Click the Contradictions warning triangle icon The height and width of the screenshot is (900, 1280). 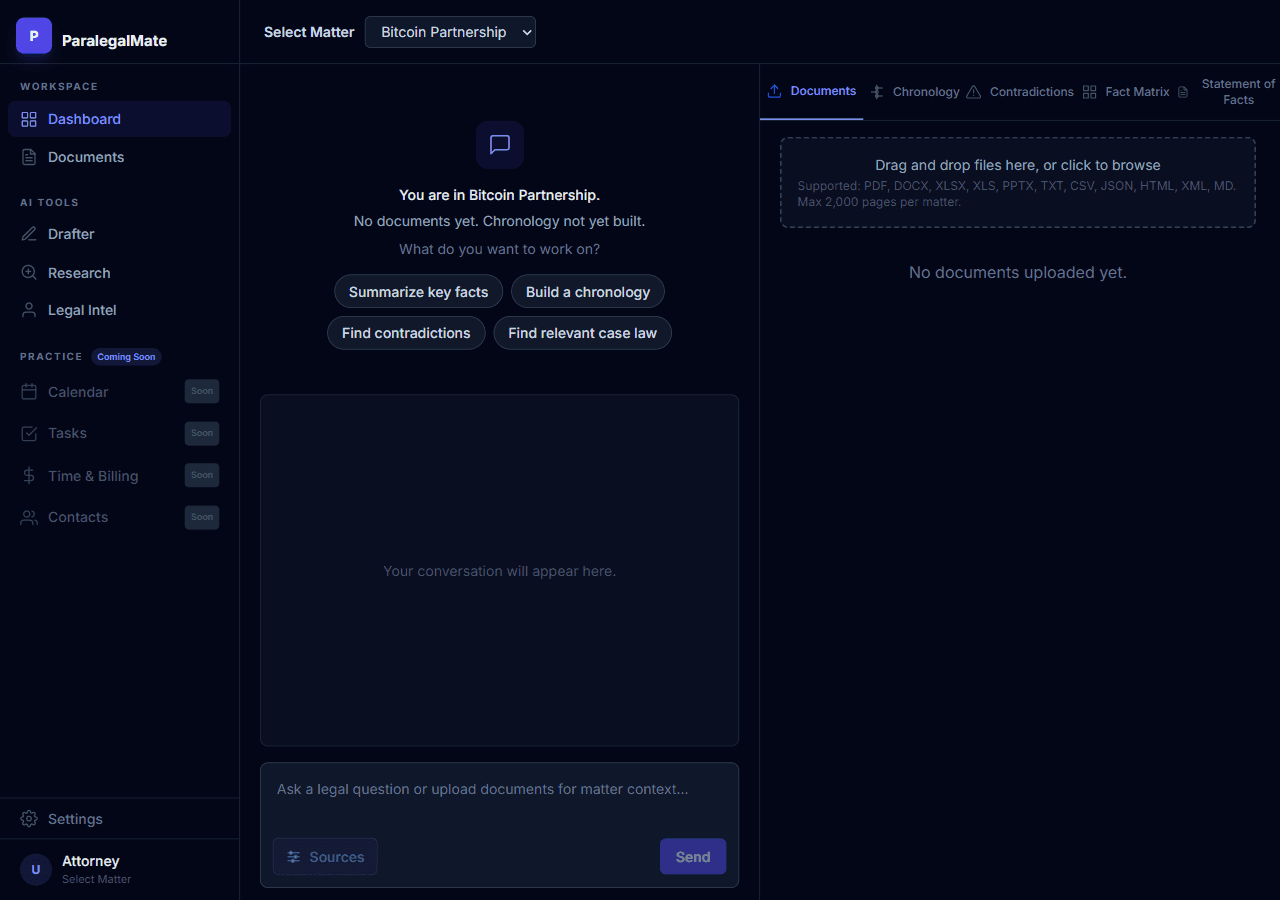(973, 91)
